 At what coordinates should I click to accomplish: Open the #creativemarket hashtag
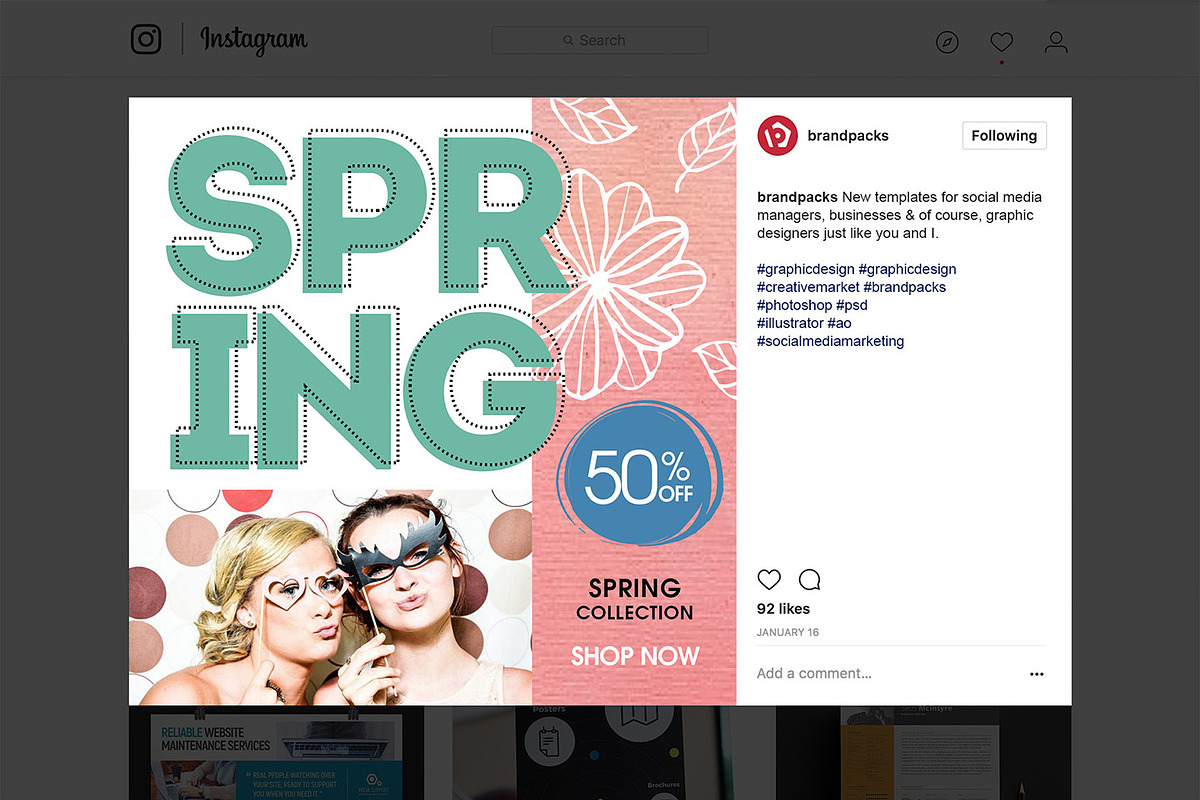(x=808, y=287)
